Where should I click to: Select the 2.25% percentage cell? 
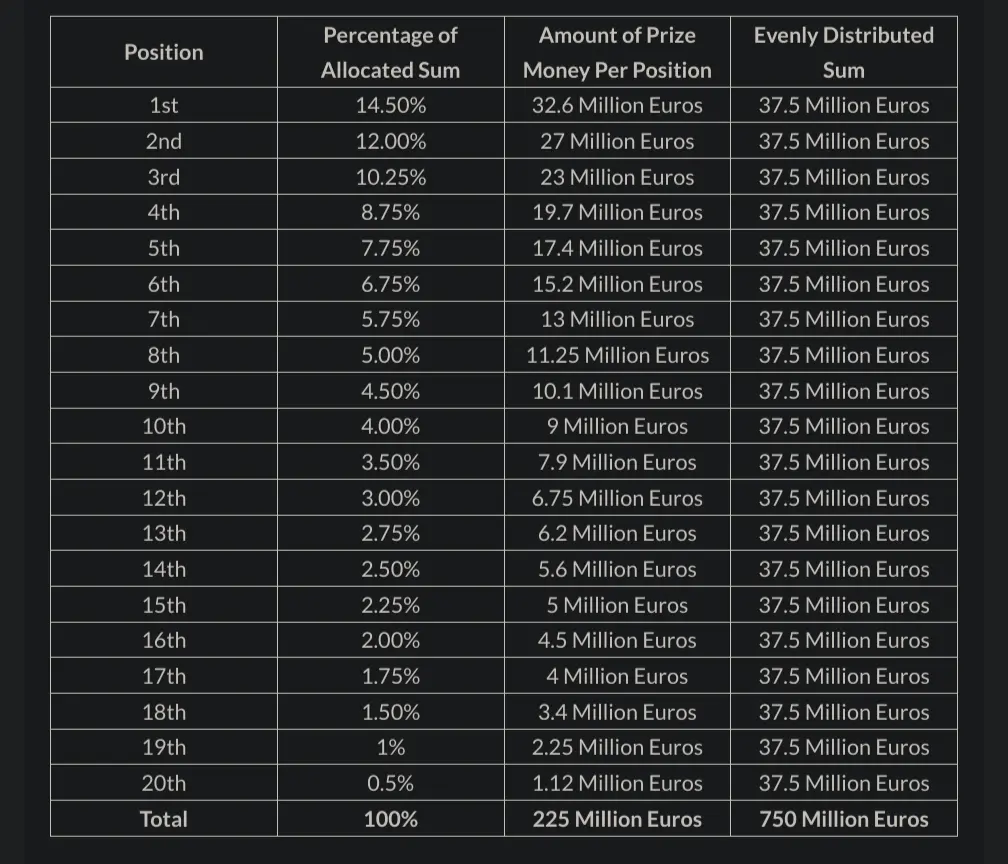391,605
